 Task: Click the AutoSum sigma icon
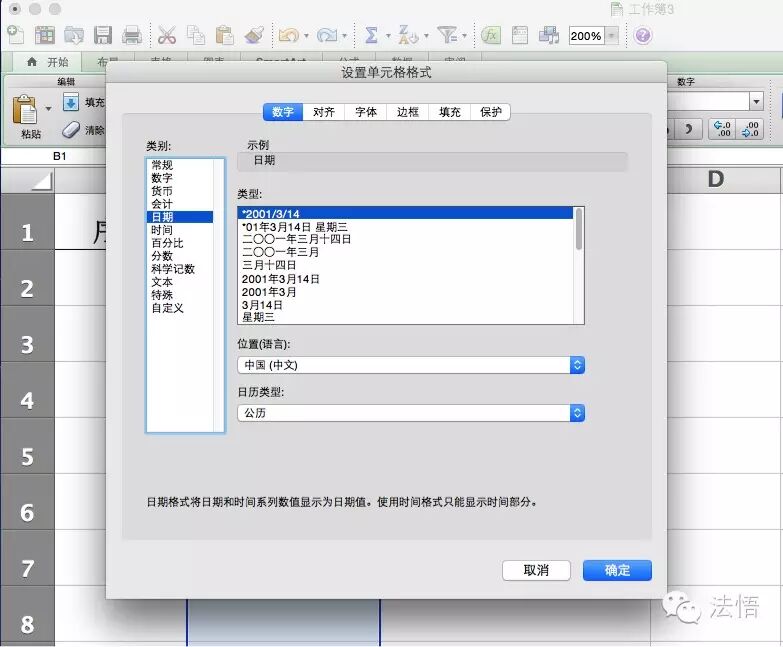(x=371, y=35)
